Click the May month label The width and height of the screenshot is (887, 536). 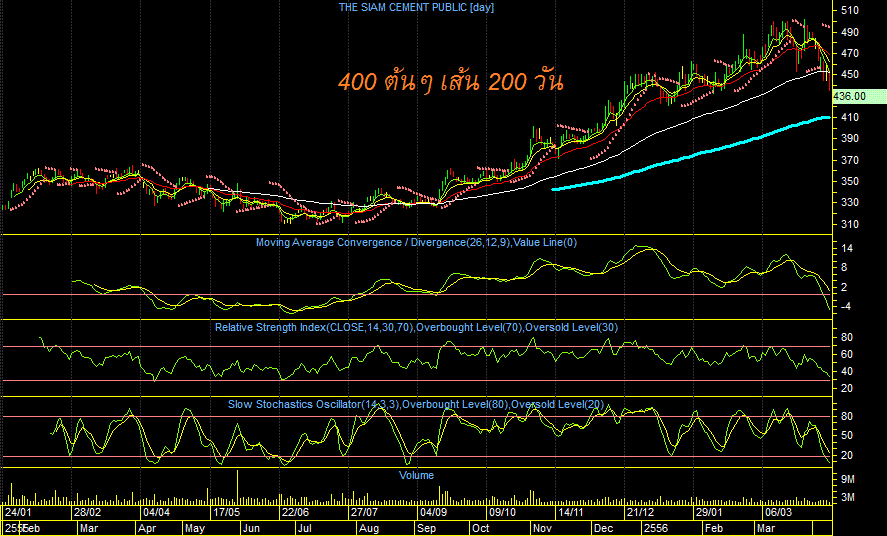point(195,529)
